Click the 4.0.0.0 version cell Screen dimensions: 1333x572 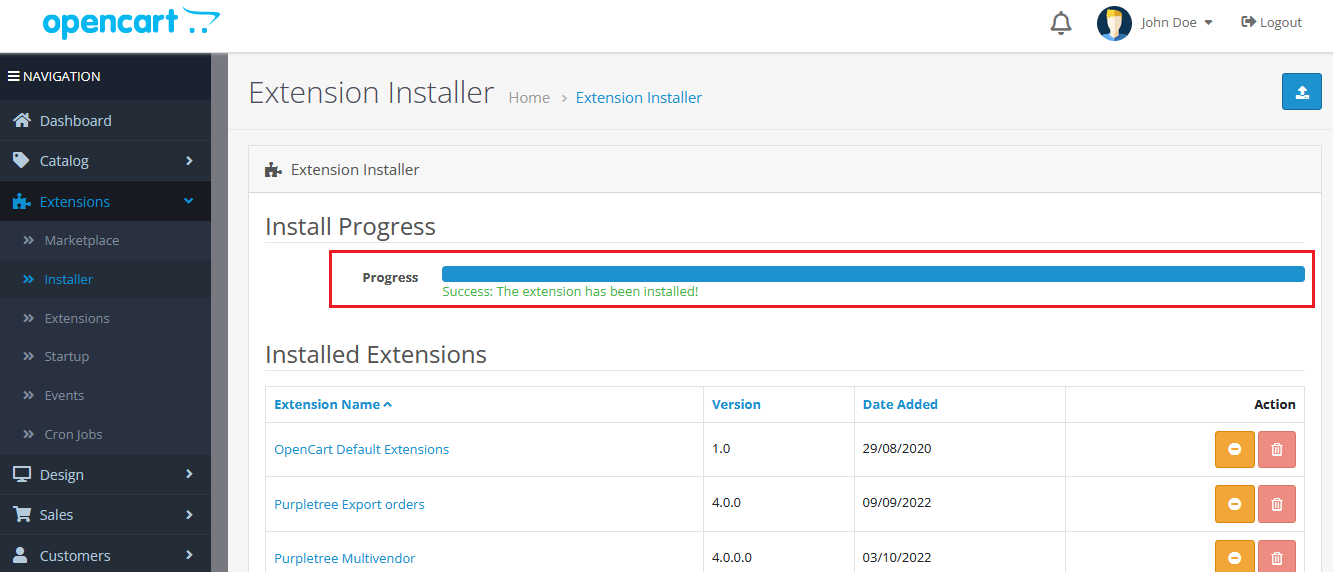[778, 552]
